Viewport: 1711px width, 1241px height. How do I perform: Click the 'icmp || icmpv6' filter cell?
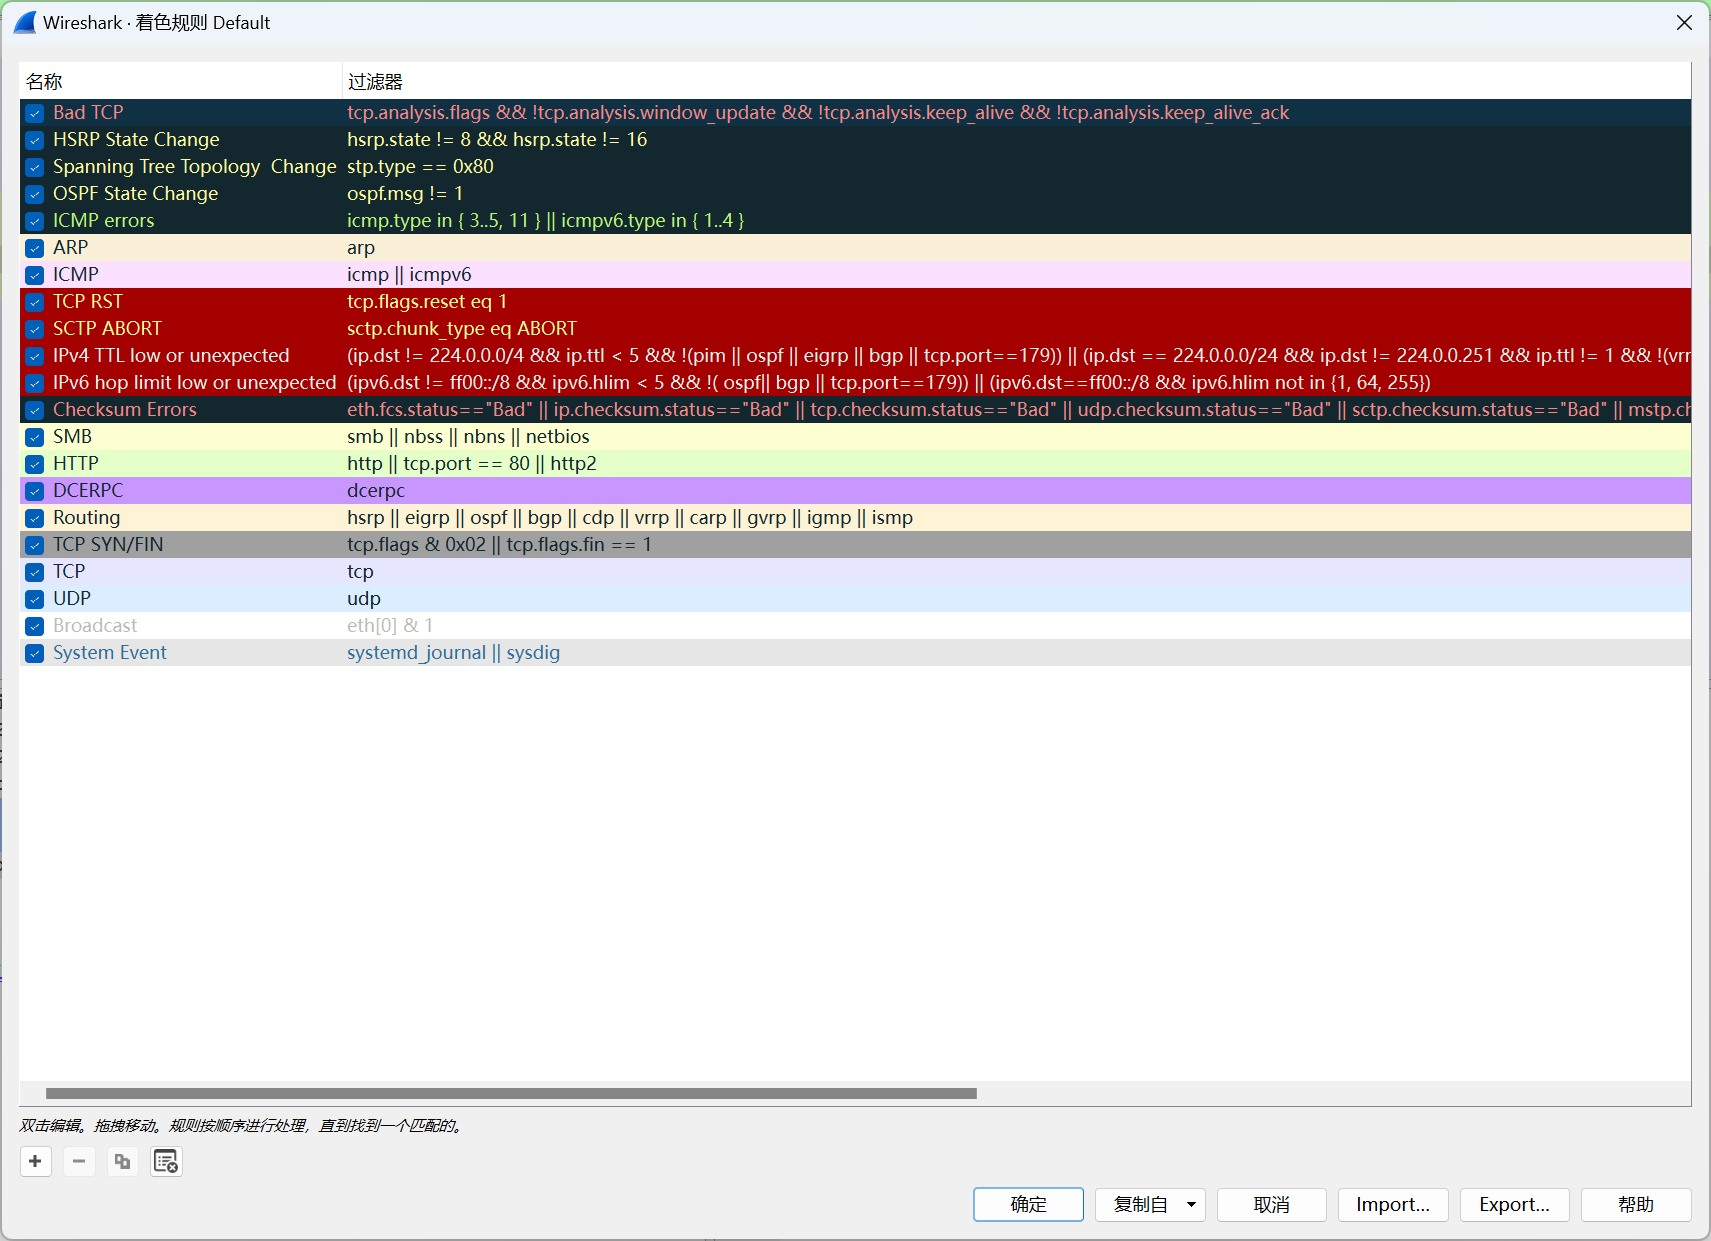[x=409, y=274]
